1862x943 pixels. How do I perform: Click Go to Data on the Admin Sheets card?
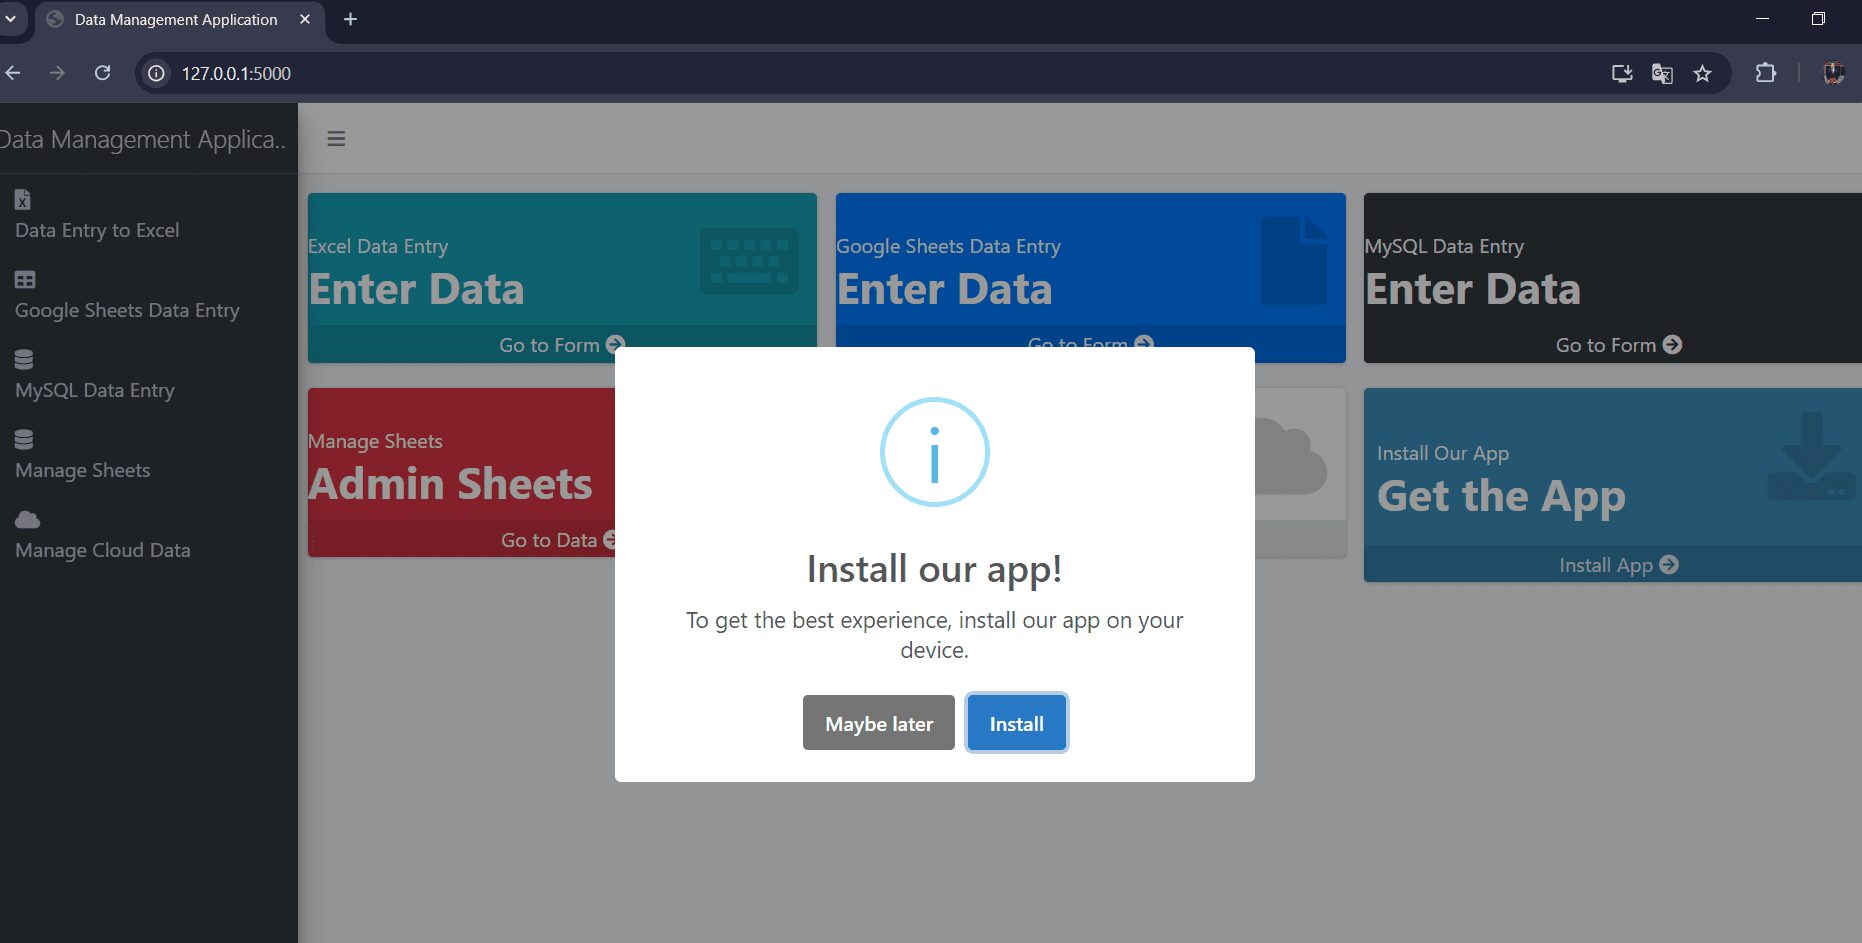click(558, 539)
